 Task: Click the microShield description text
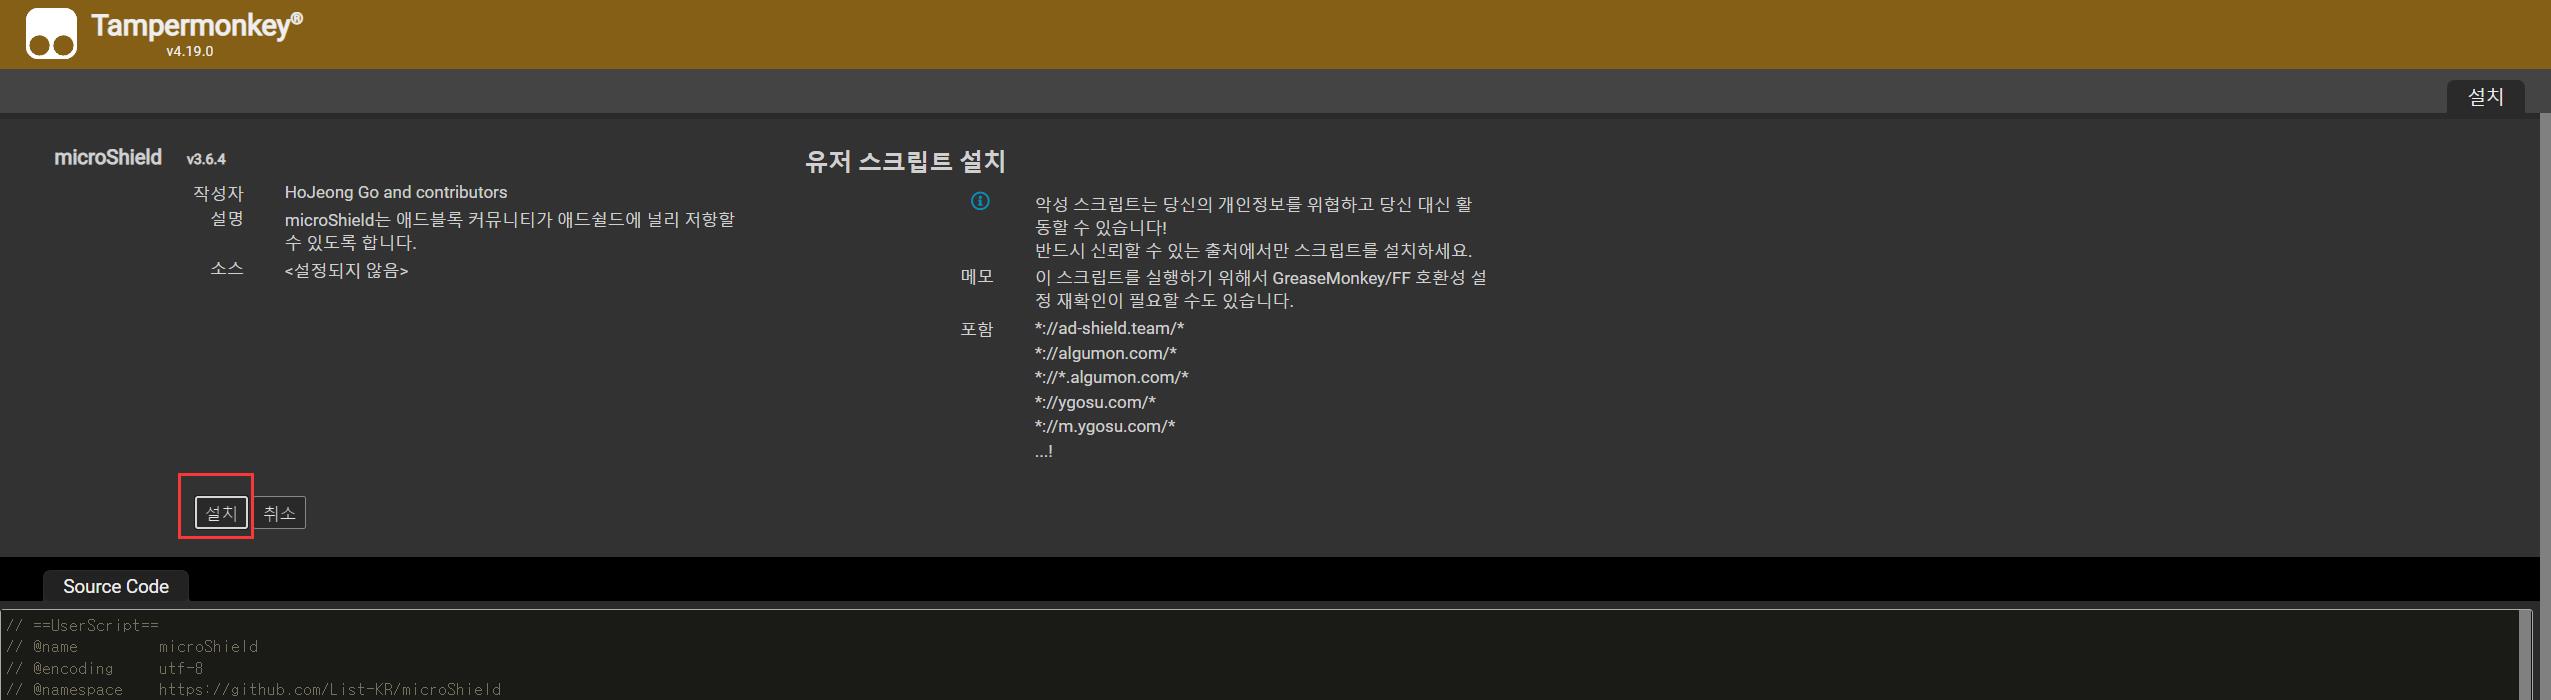pos(510,230)
